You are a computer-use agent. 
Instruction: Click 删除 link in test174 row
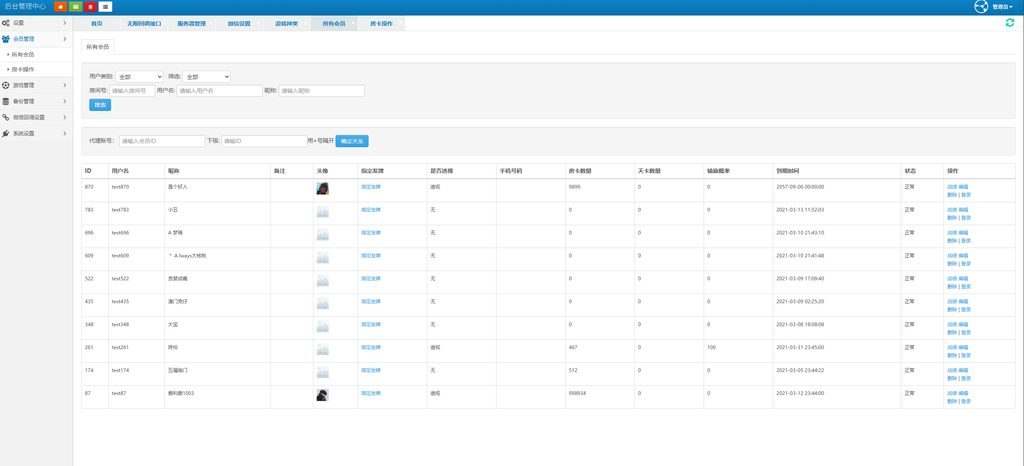click(x=952, y=379)
